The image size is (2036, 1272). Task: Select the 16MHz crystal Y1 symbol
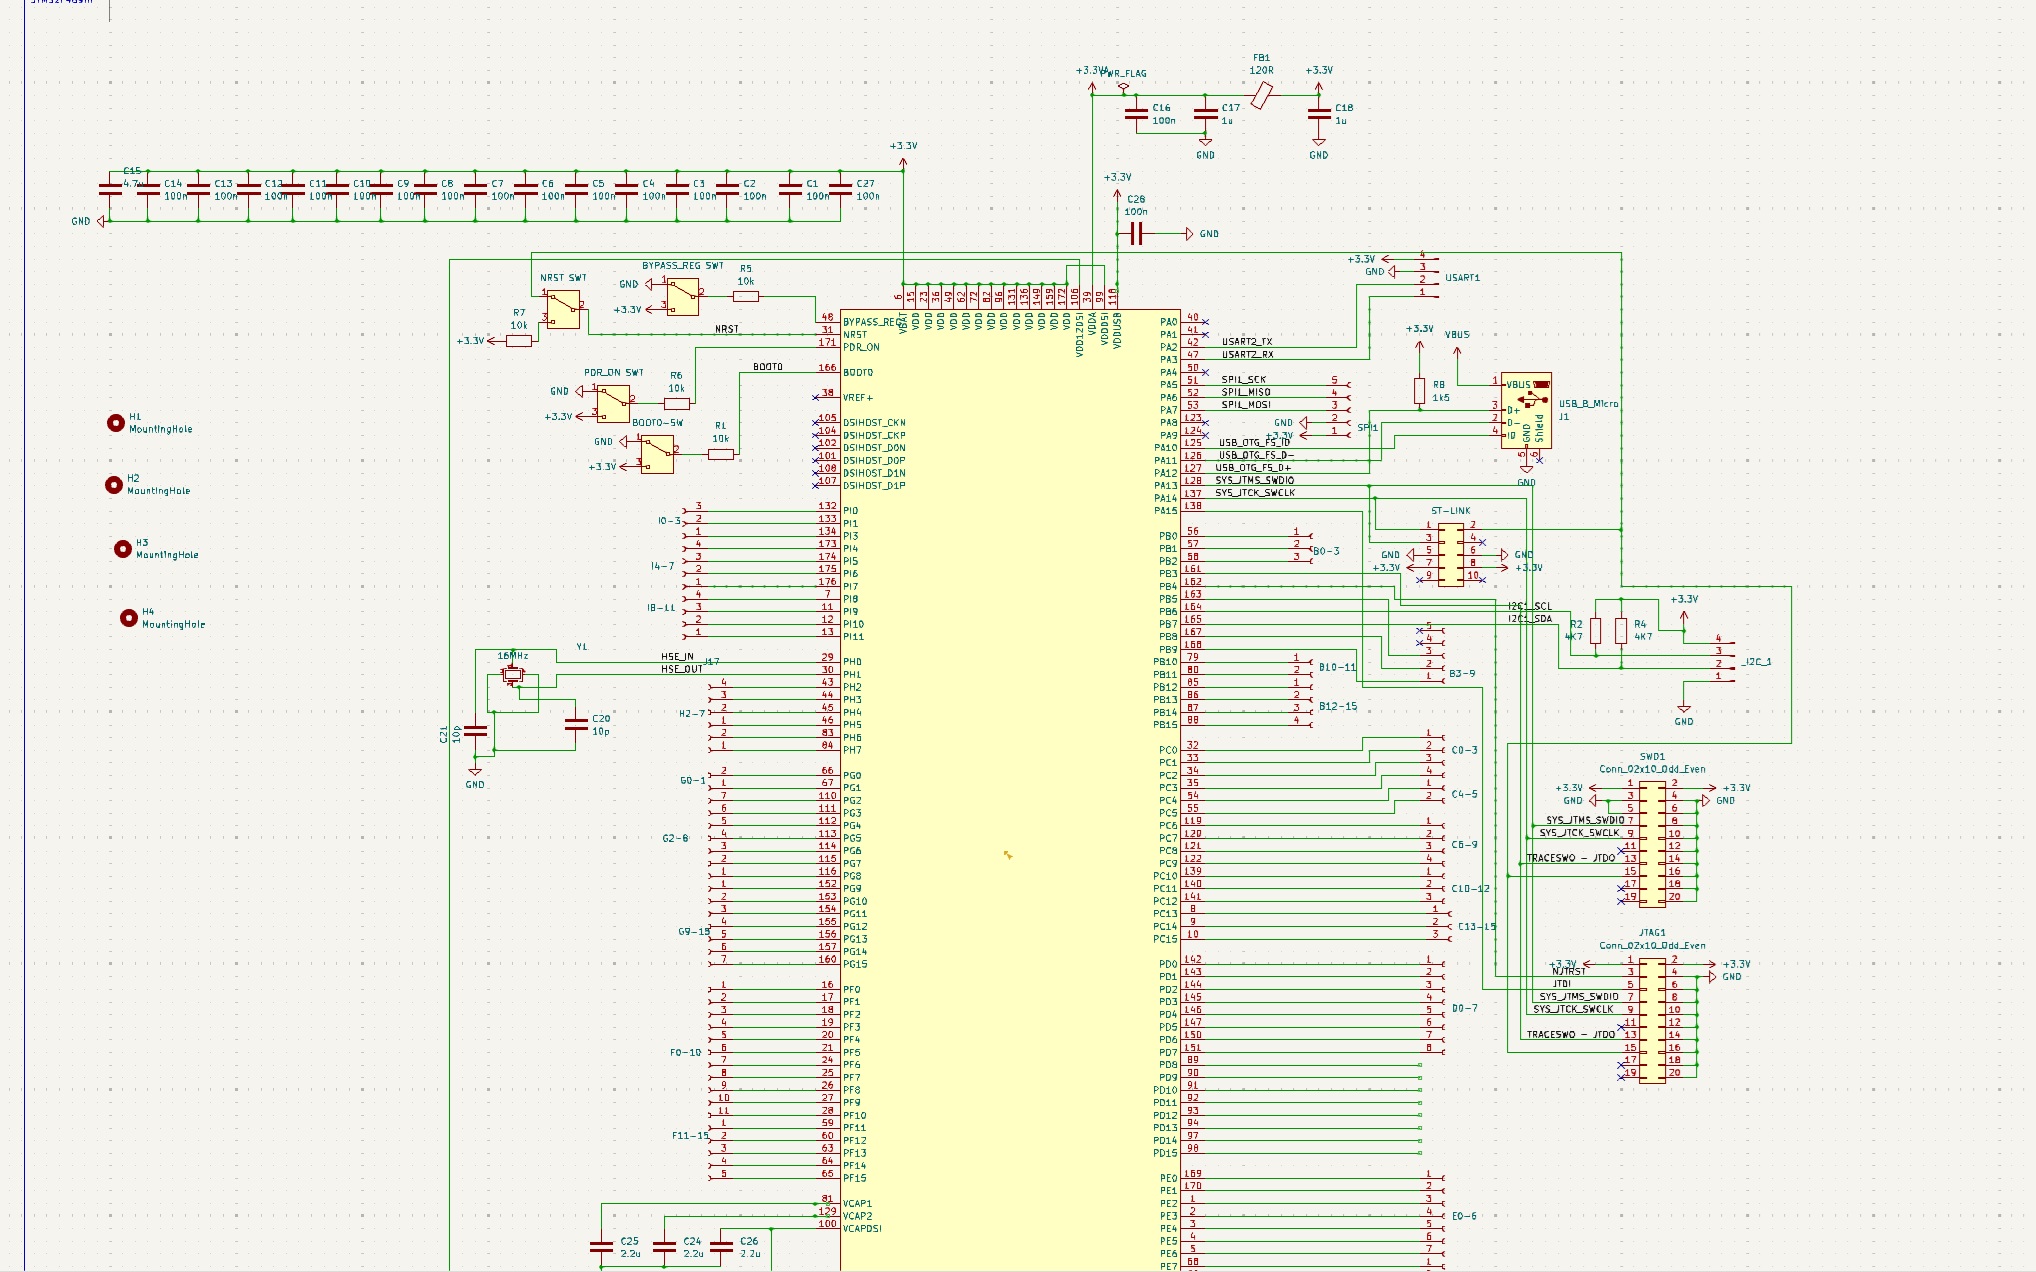coord(513,675)
